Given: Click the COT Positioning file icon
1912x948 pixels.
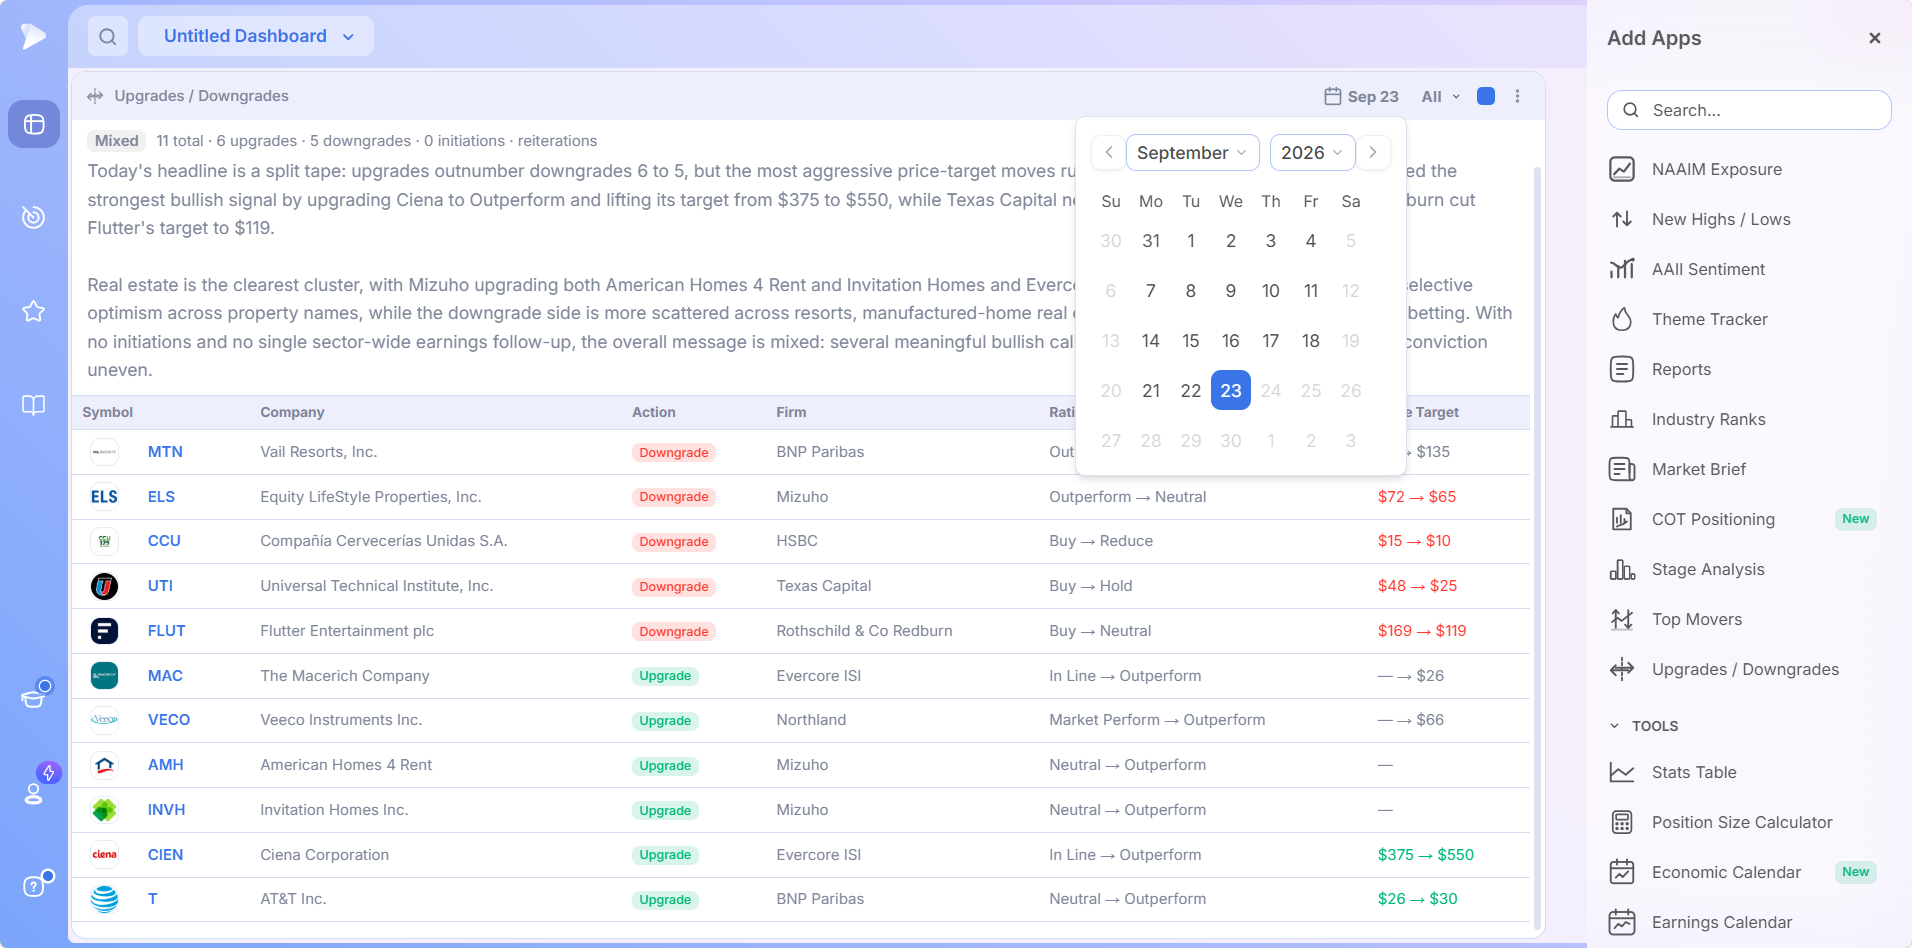Looking at the screenshot, I should tap(1622, 519).
